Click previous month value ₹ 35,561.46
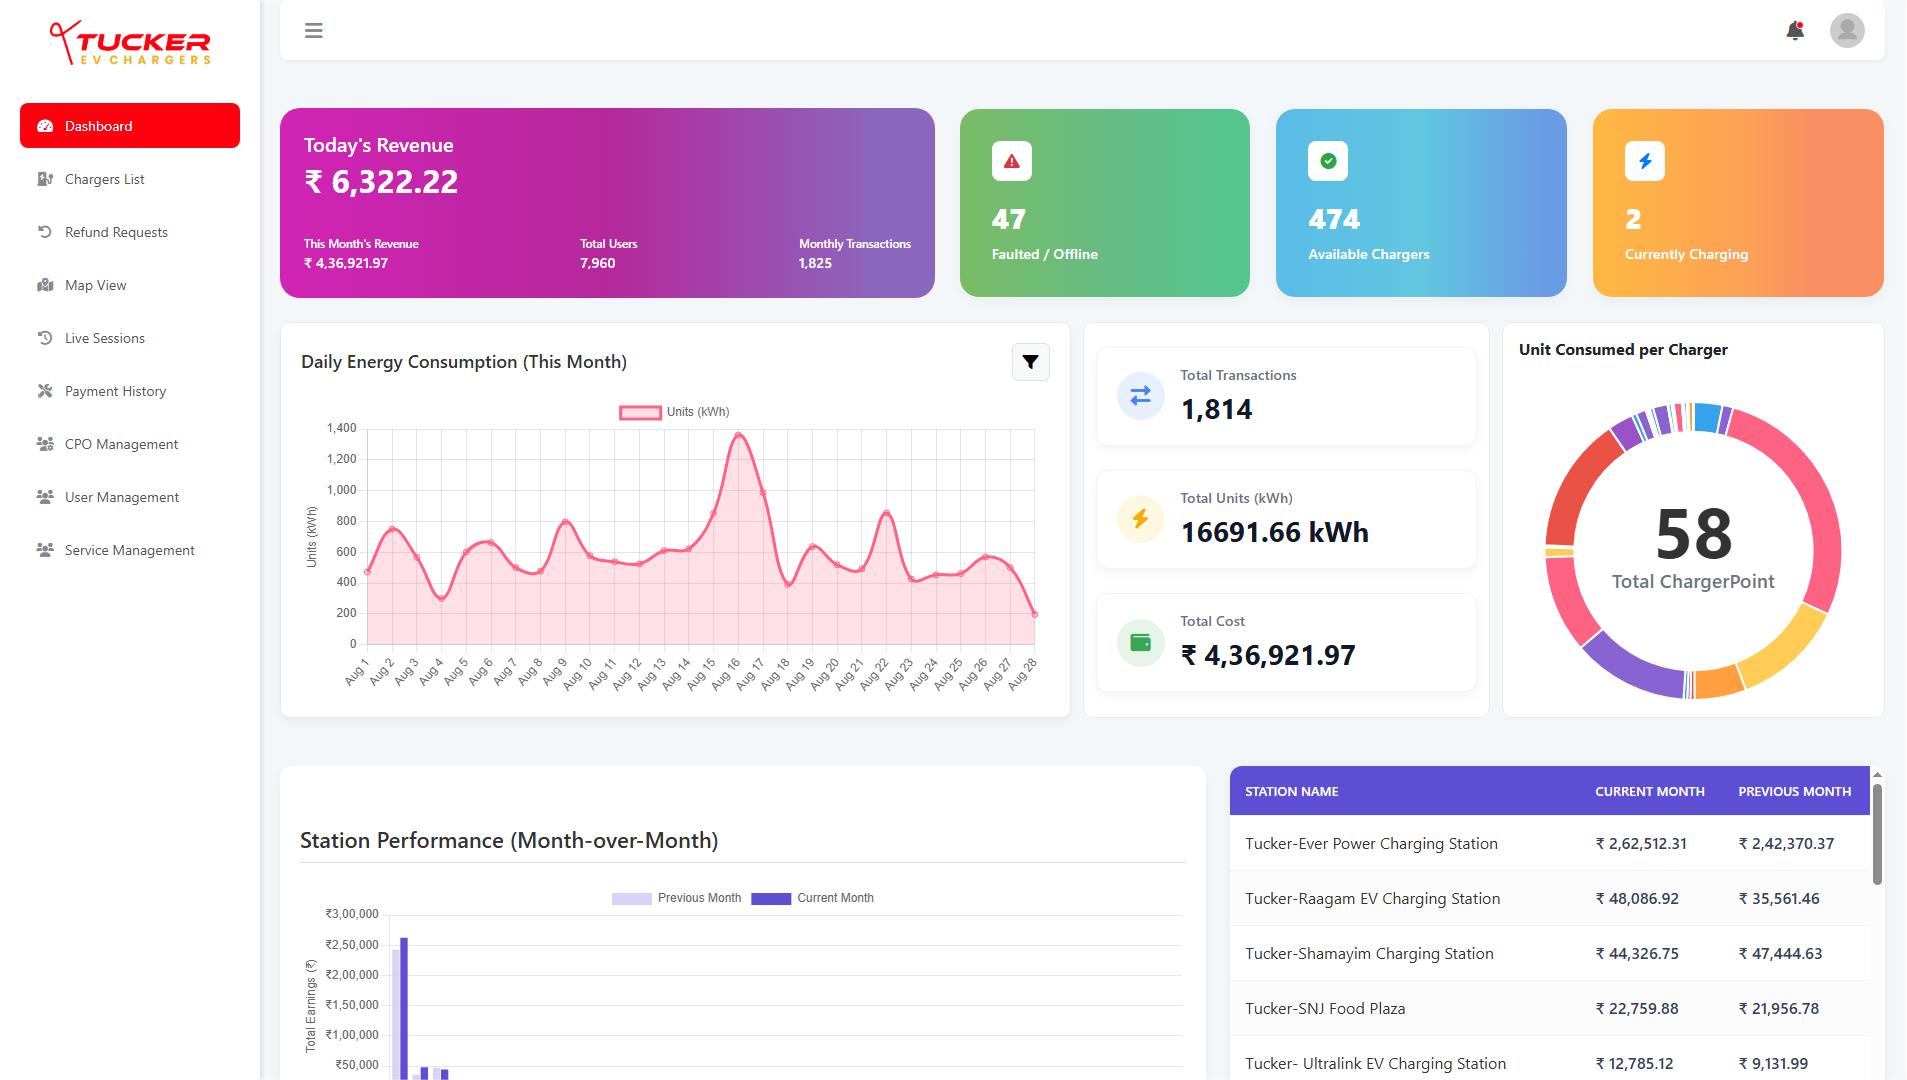1907x1080 pixels. coord(1779,898)
